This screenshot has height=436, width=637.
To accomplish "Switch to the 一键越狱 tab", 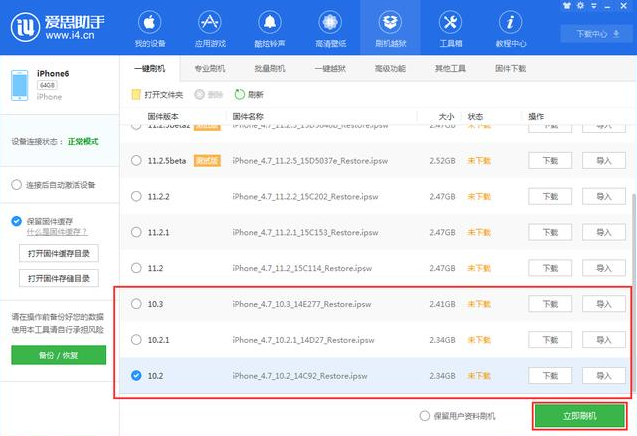I will point(330,69).
